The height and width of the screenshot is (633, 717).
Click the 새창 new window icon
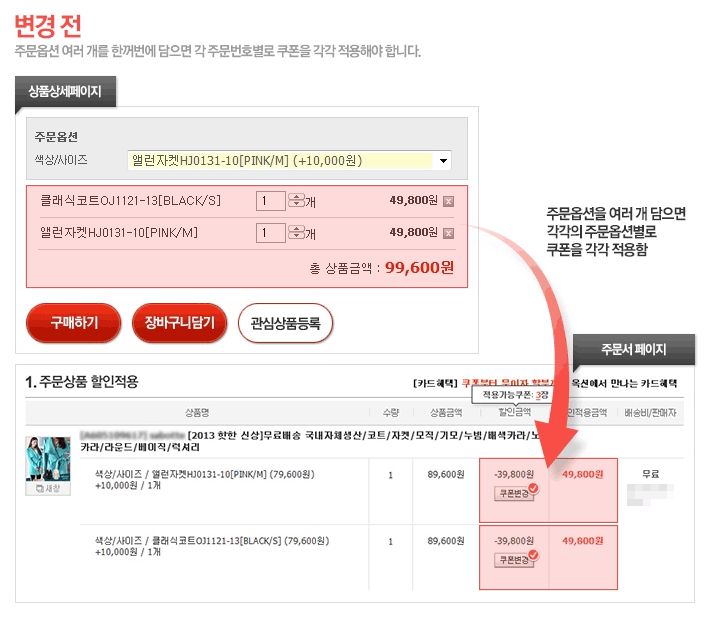tap(42, 488)
